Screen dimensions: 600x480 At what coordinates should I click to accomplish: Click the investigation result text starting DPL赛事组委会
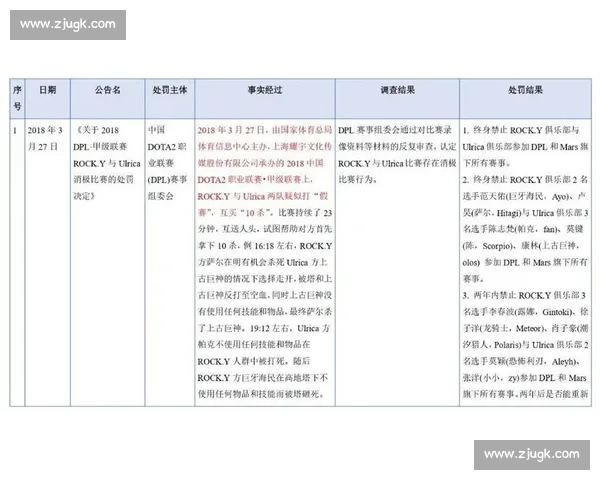(x=397, y=155)
